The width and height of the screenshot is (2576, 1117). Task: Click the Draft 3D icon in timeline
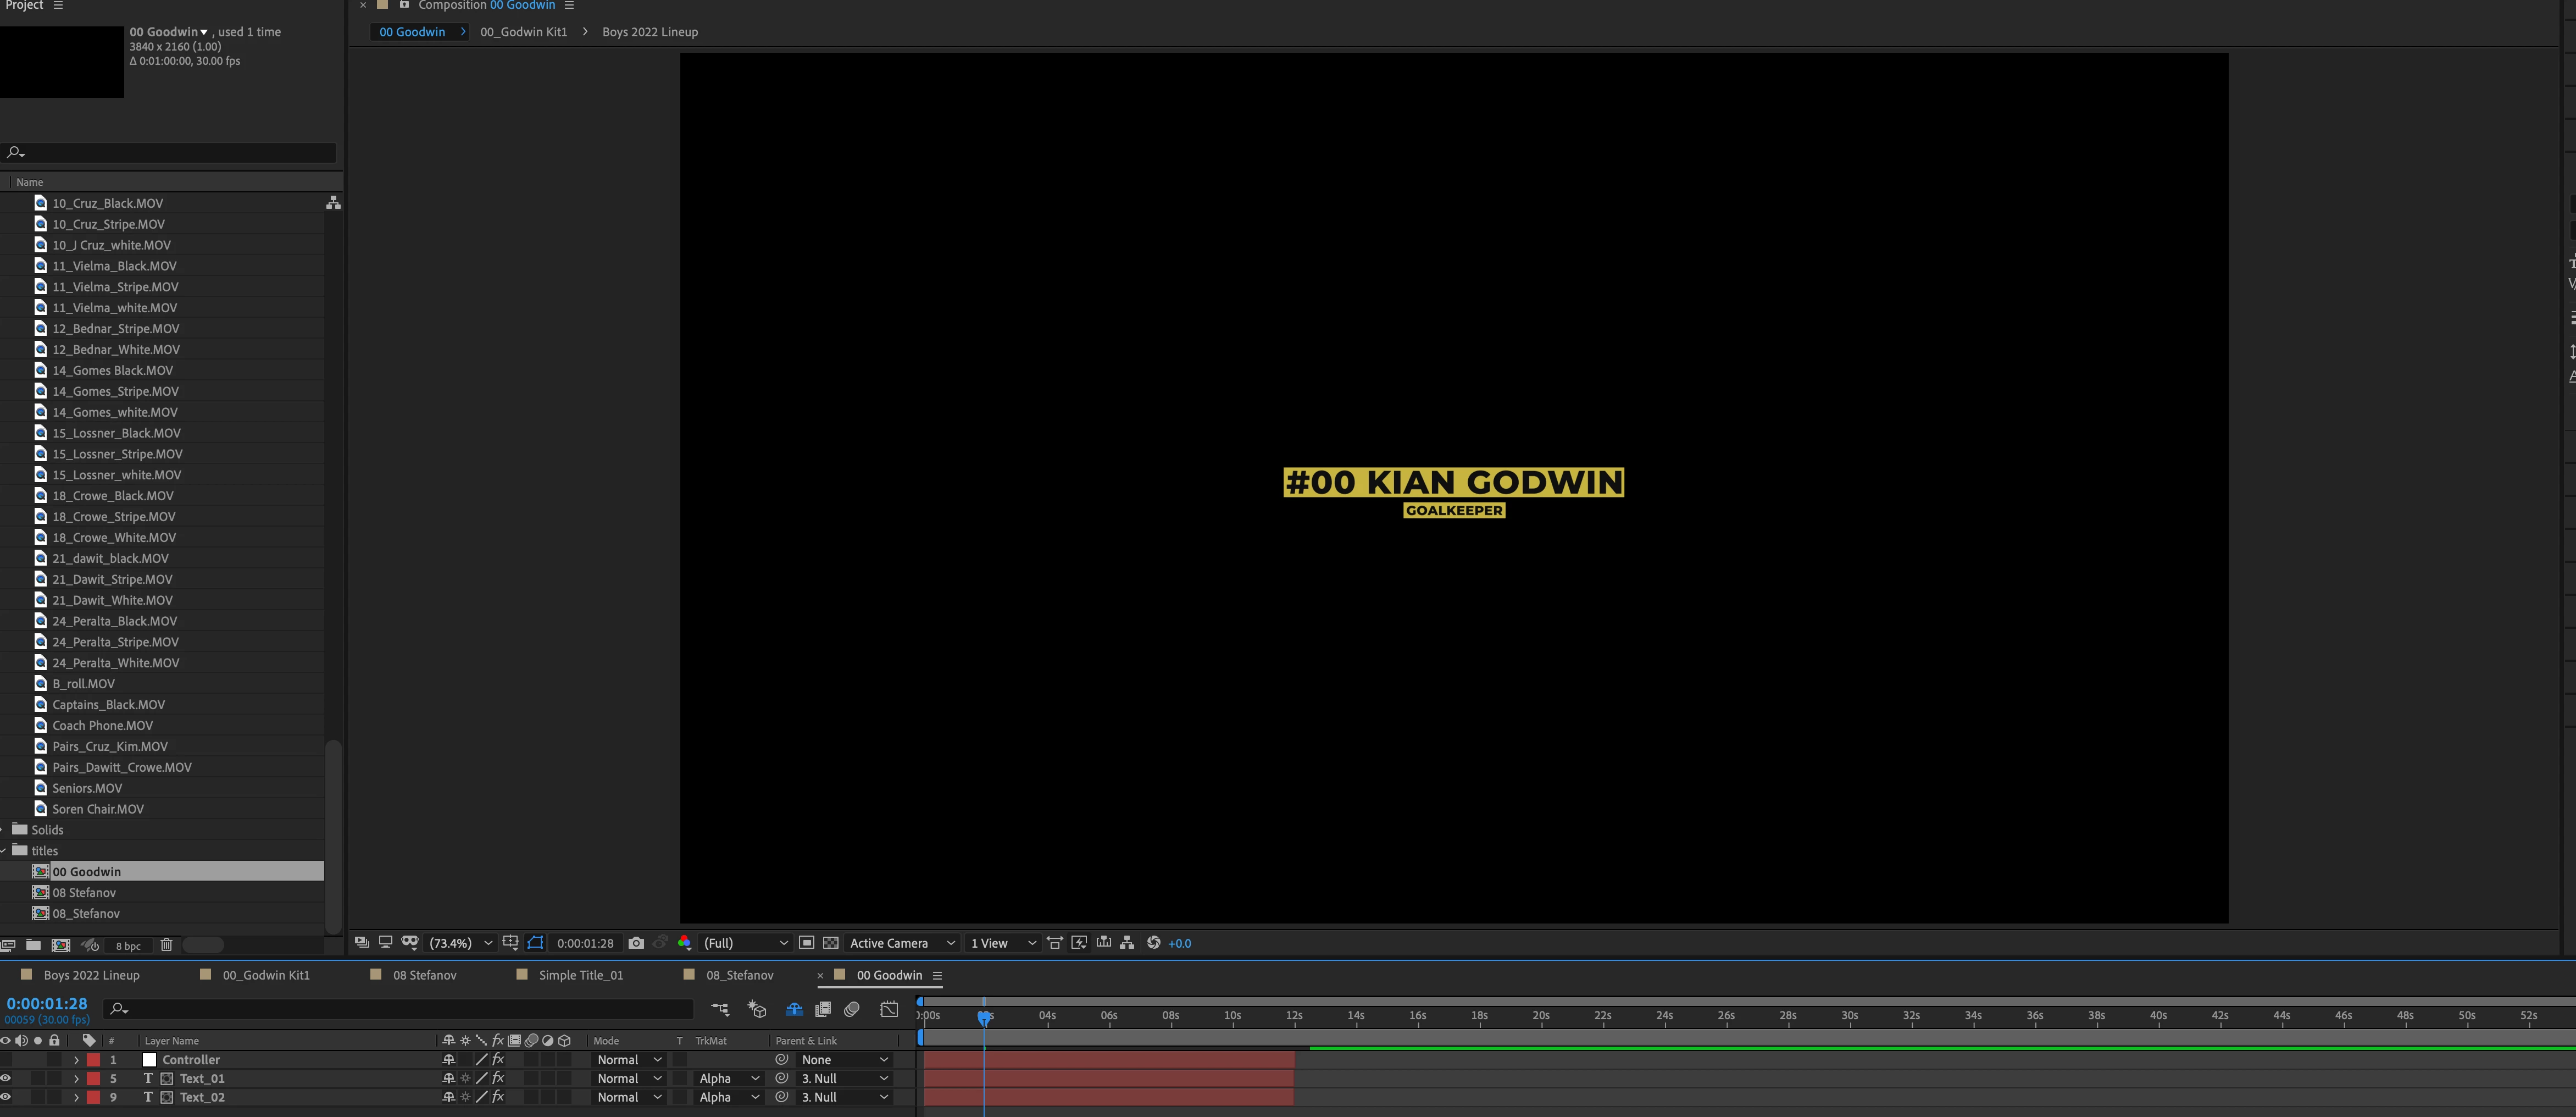(757, 1010)
